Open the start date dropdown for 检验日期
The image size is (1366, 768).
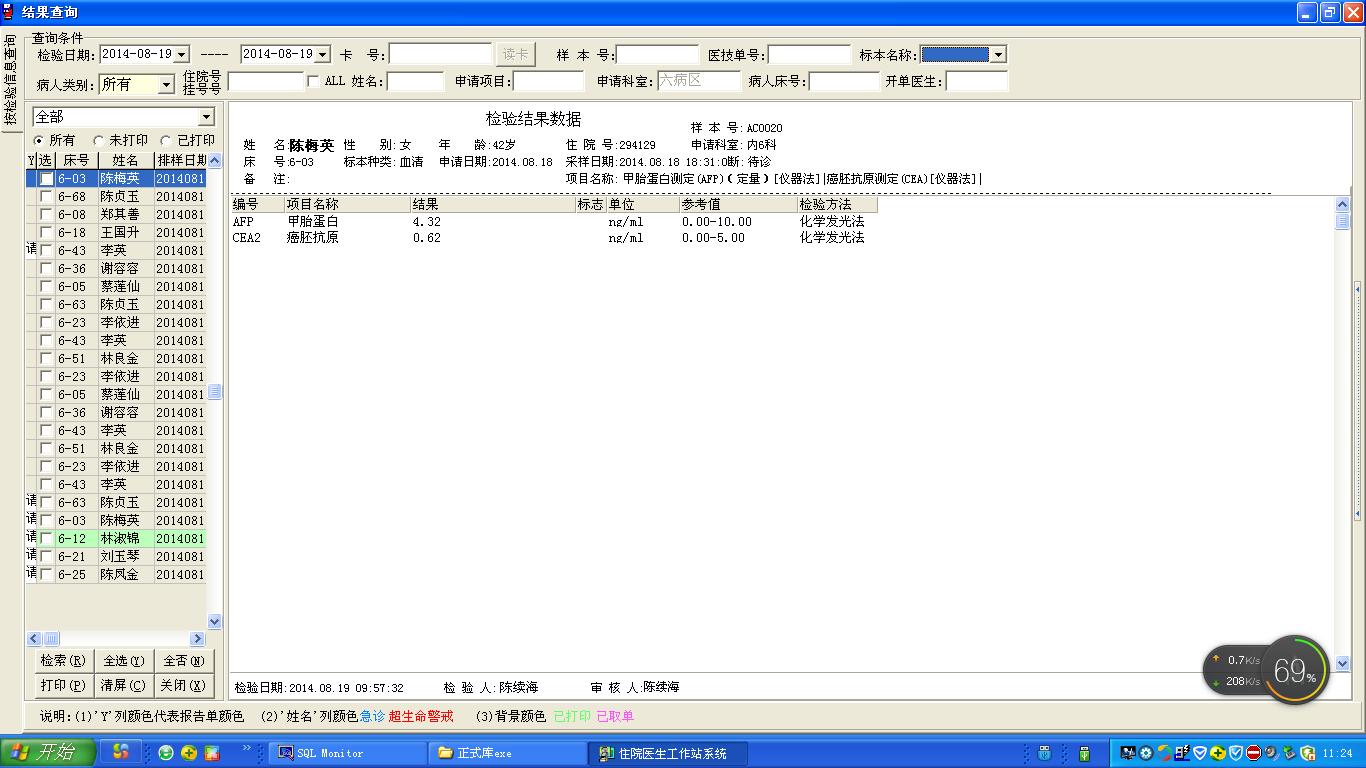tap(182, 54)
